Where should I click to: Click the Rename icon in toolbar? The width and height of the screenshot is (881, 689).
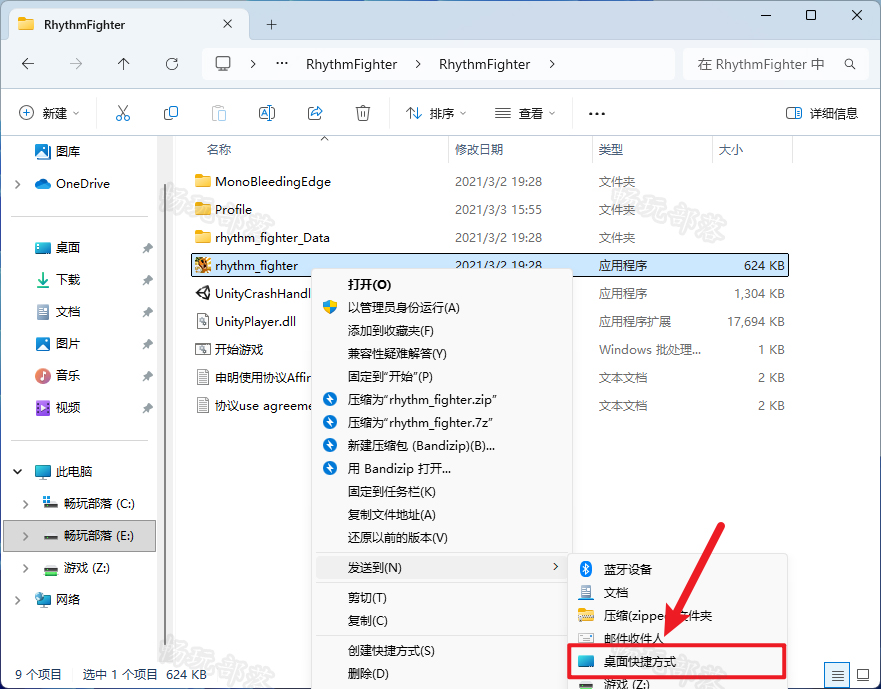click(x=267, y=114)
